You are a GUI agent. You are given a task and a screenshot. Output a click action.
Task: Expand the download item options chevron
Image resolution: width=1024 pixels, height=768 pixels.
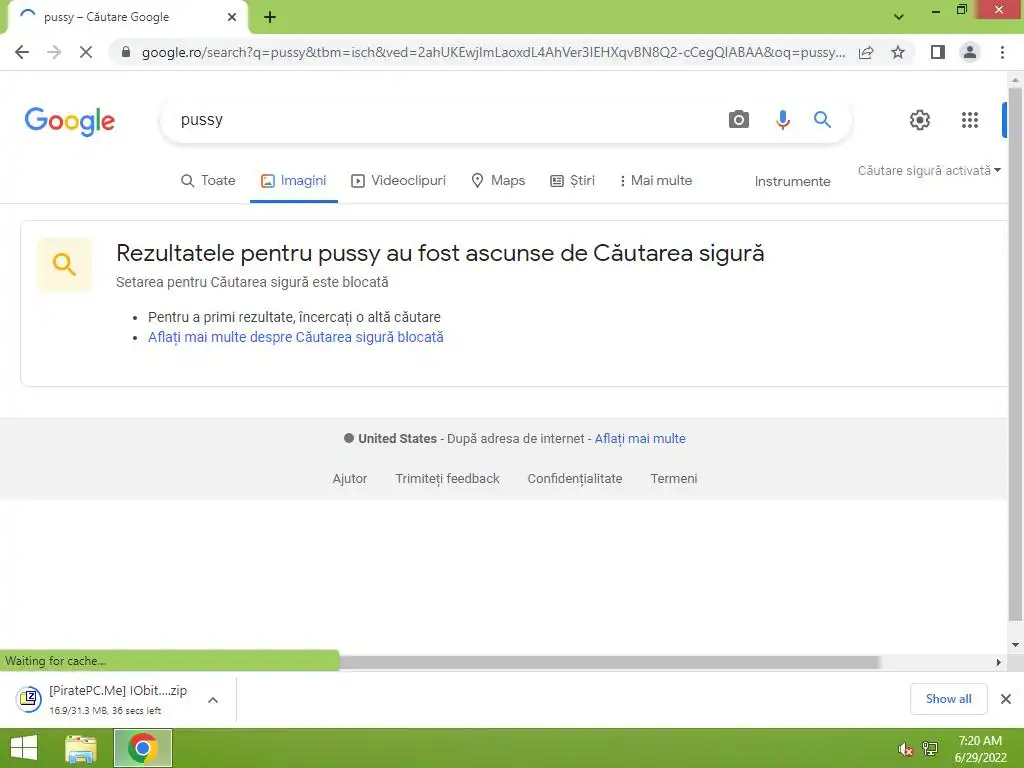click(213, 700)
